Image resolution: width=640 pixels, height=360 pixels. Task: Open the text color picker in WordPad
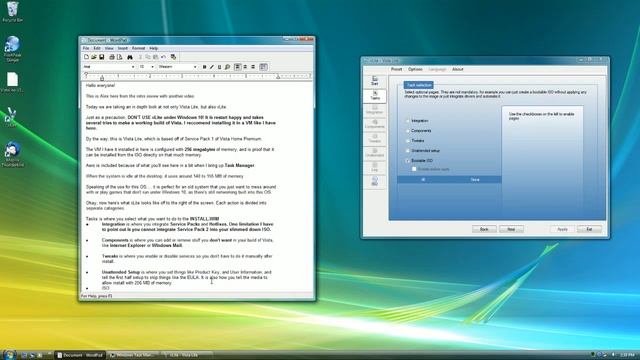coord(227,67)
